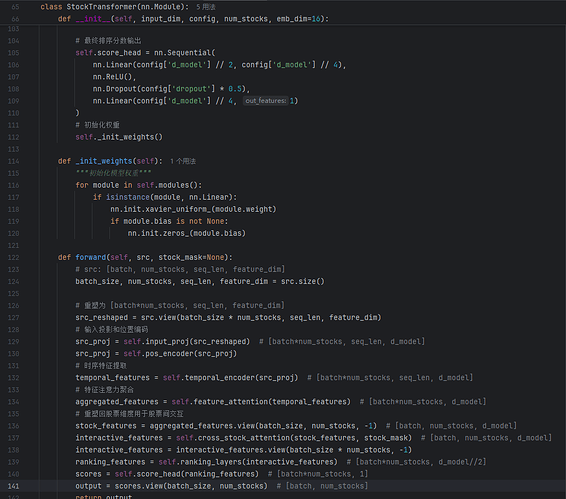
Task: Click the out_features inlay hint
Action: coord(266,101)
